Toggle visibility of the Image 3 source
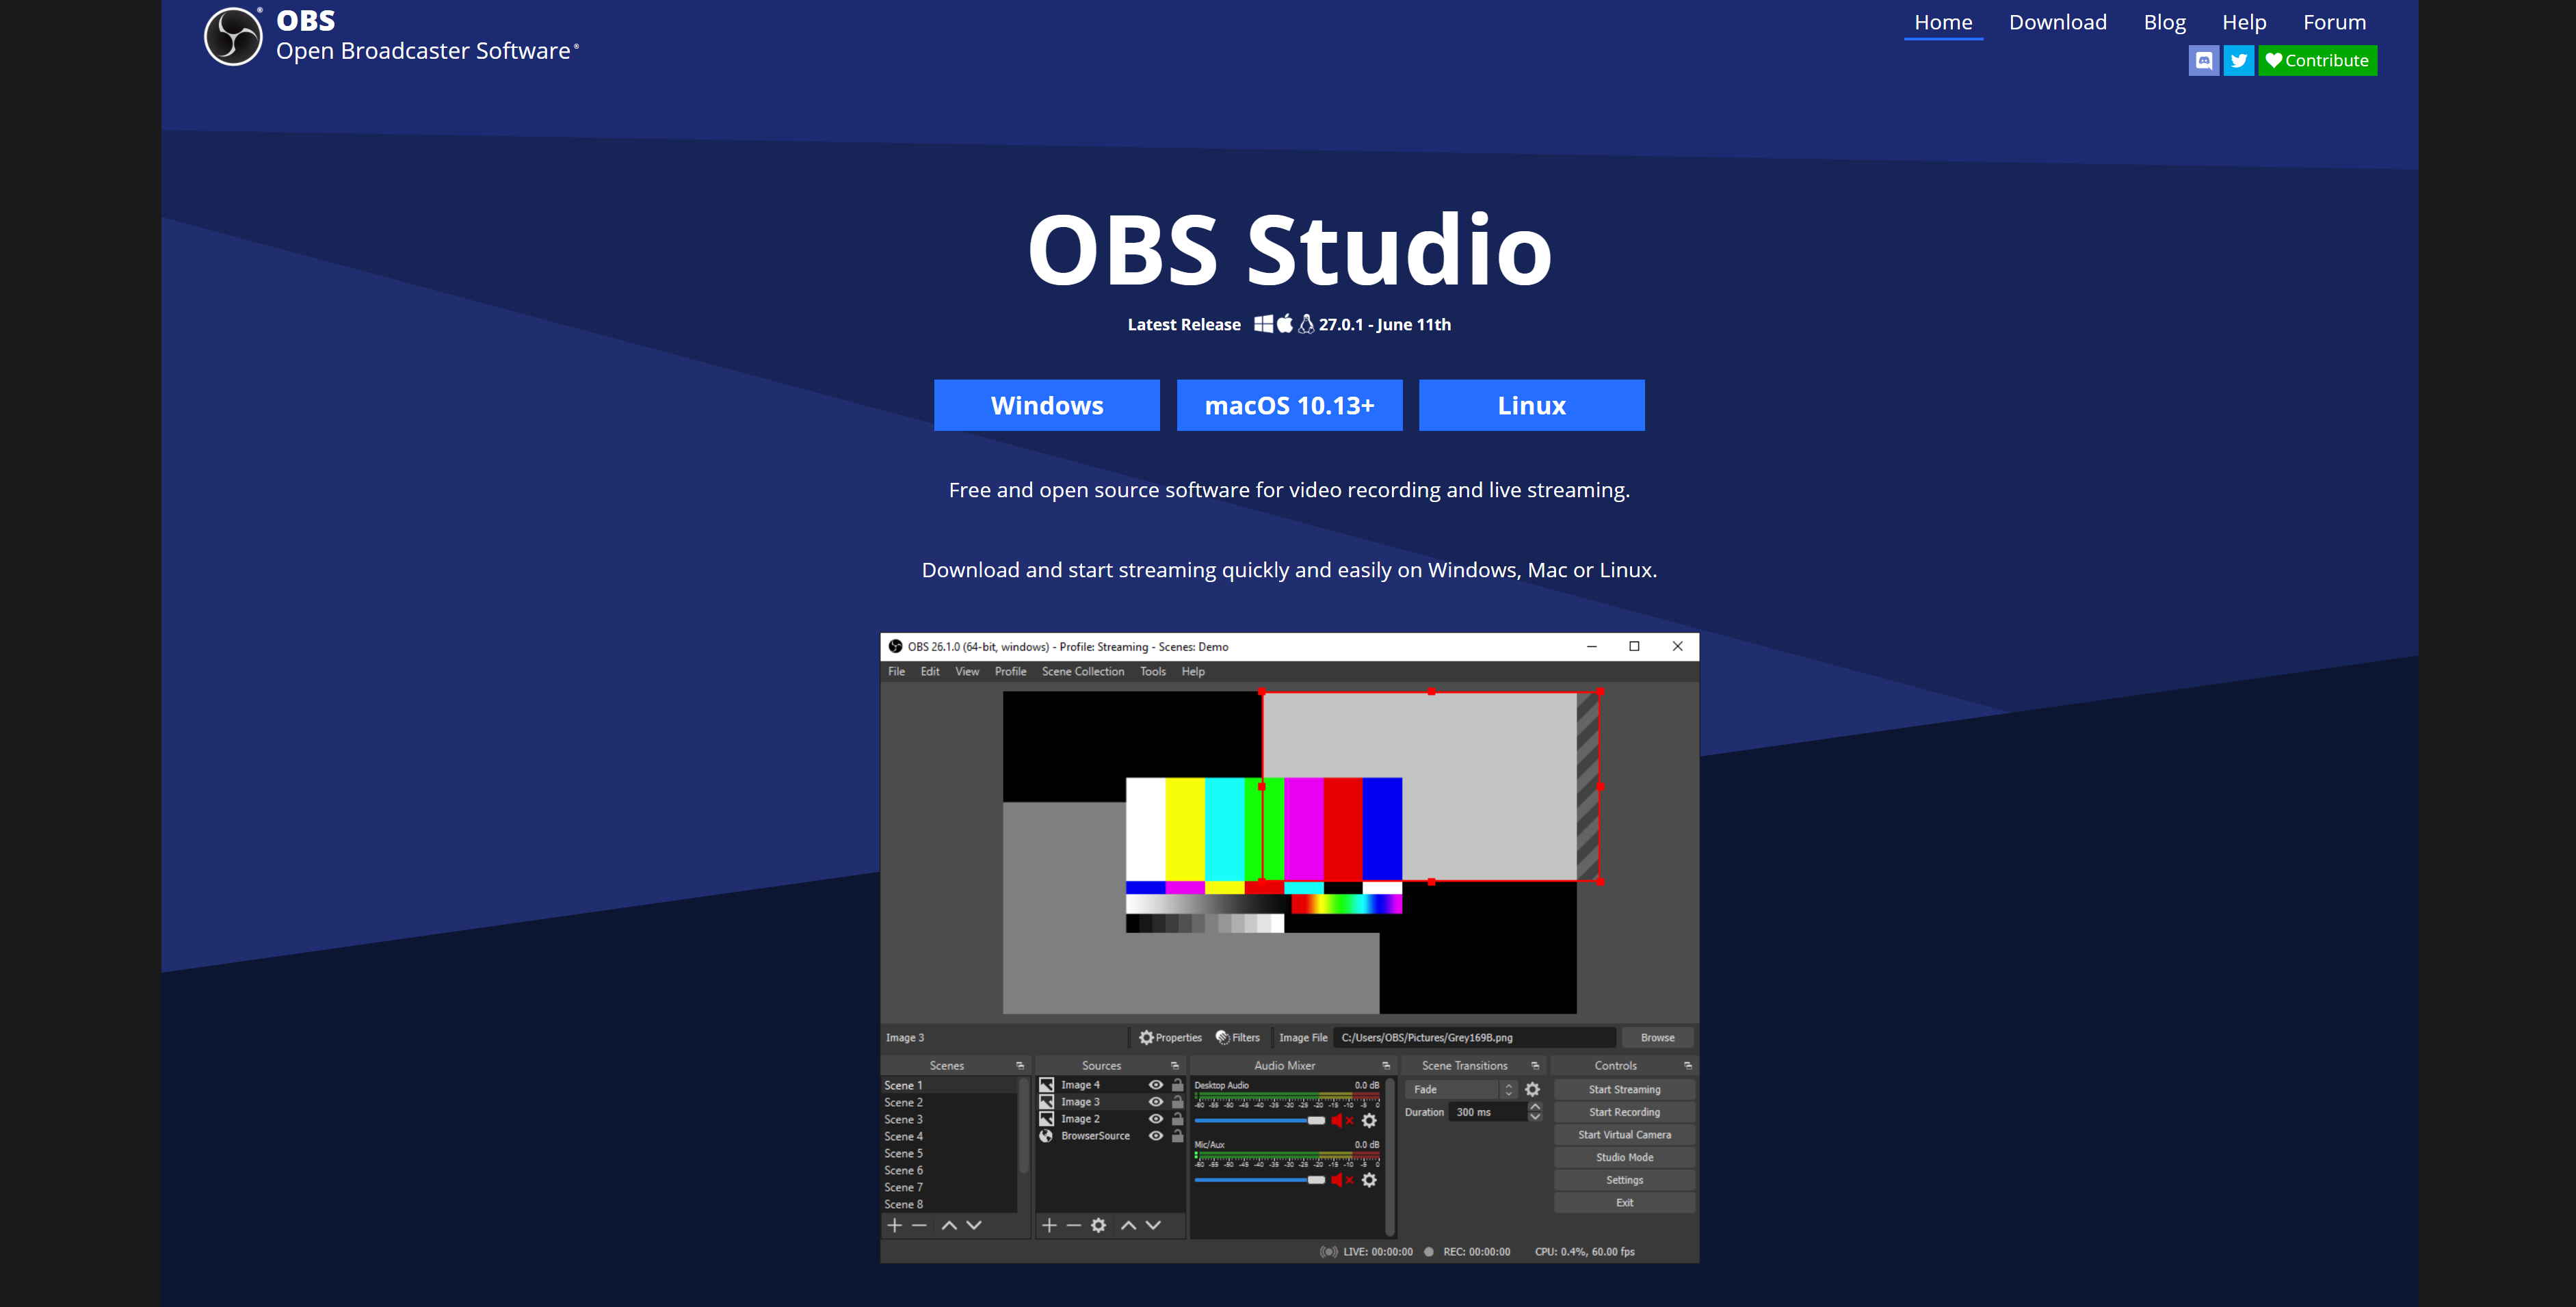Screen dimensions: 2576x1307 tap(1155, 1102)
